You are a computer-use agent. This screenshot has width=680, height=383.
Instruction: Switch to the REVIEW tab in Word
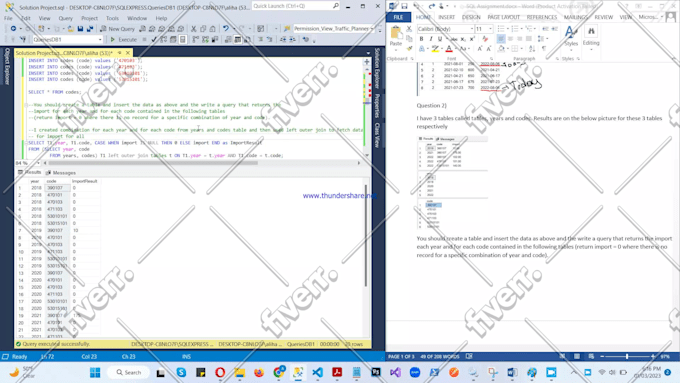pos(603,17)
